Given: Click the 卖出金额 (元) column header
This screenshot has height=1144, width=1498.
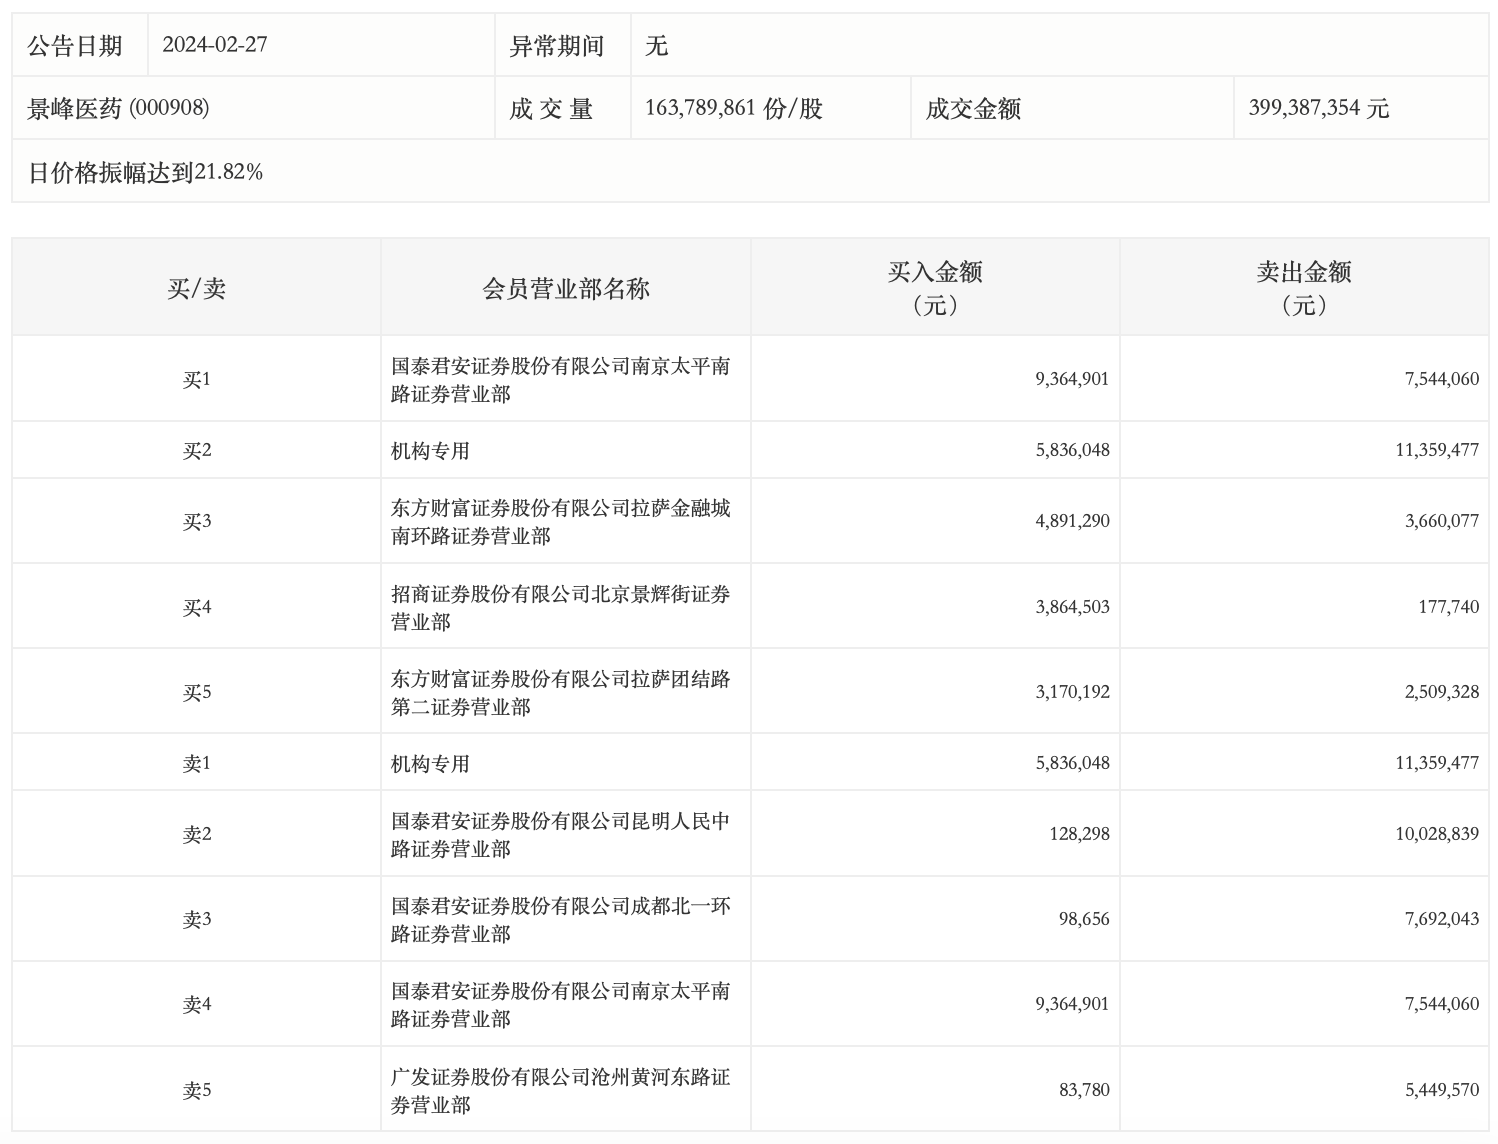Looking at the screenshot, I should pos(1303,288).
